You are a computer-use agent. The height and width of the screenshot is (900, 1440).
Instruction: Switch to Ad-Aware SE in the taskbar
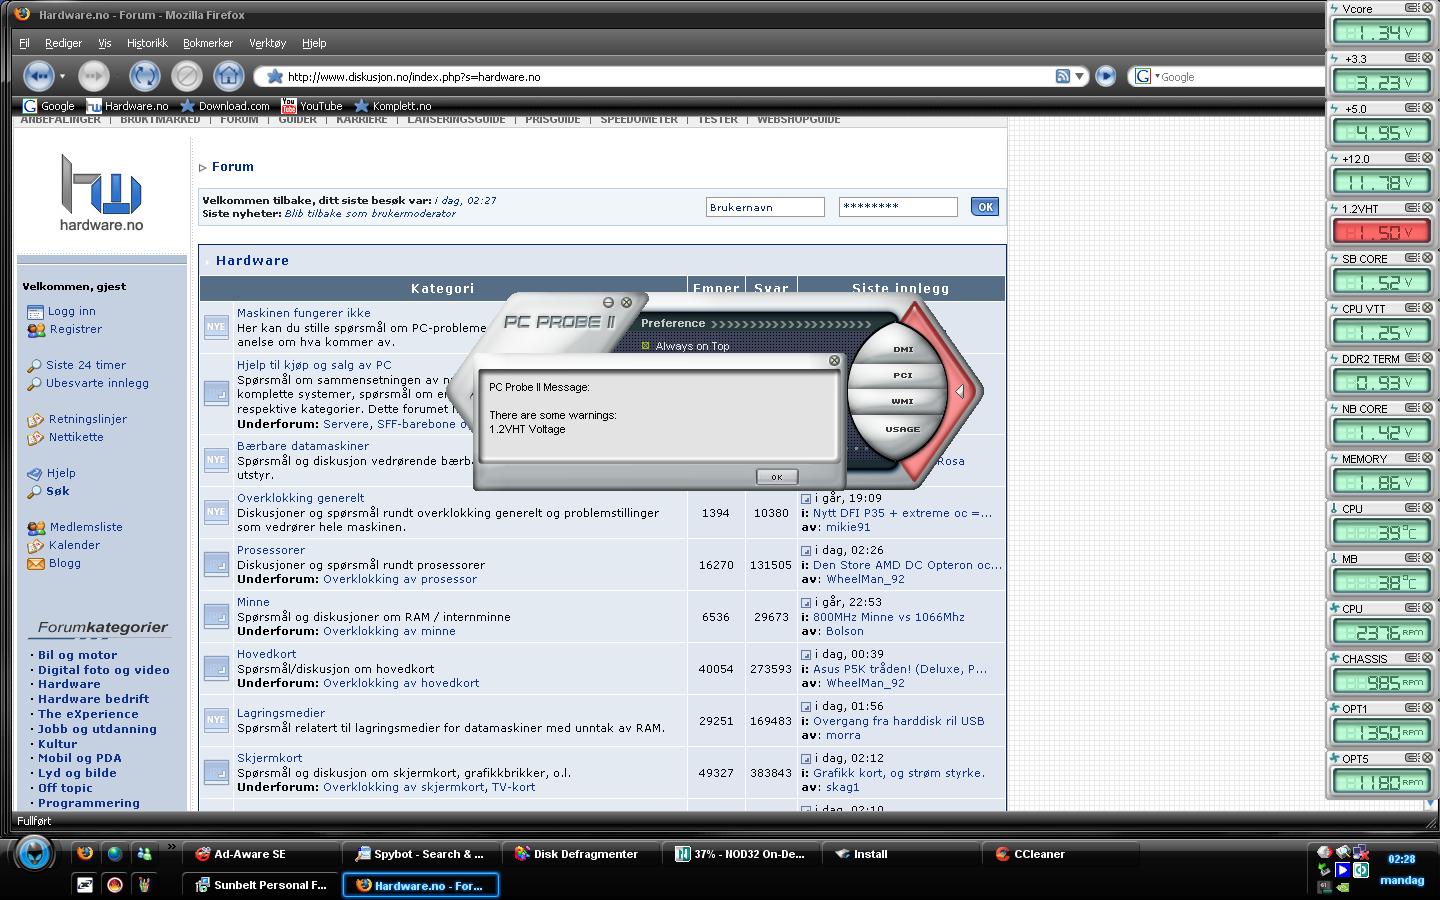coord(260,854)
